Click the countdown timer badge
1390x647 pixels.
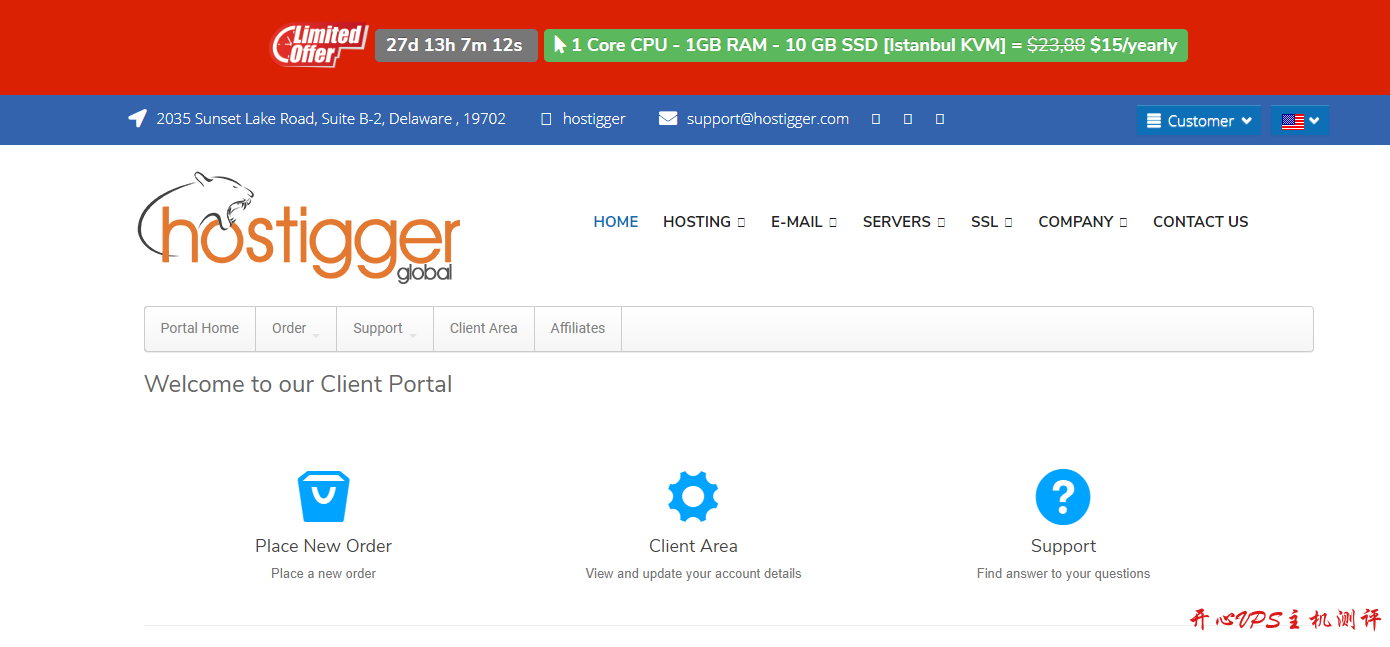pyautogui.click(x=455, y=45)
